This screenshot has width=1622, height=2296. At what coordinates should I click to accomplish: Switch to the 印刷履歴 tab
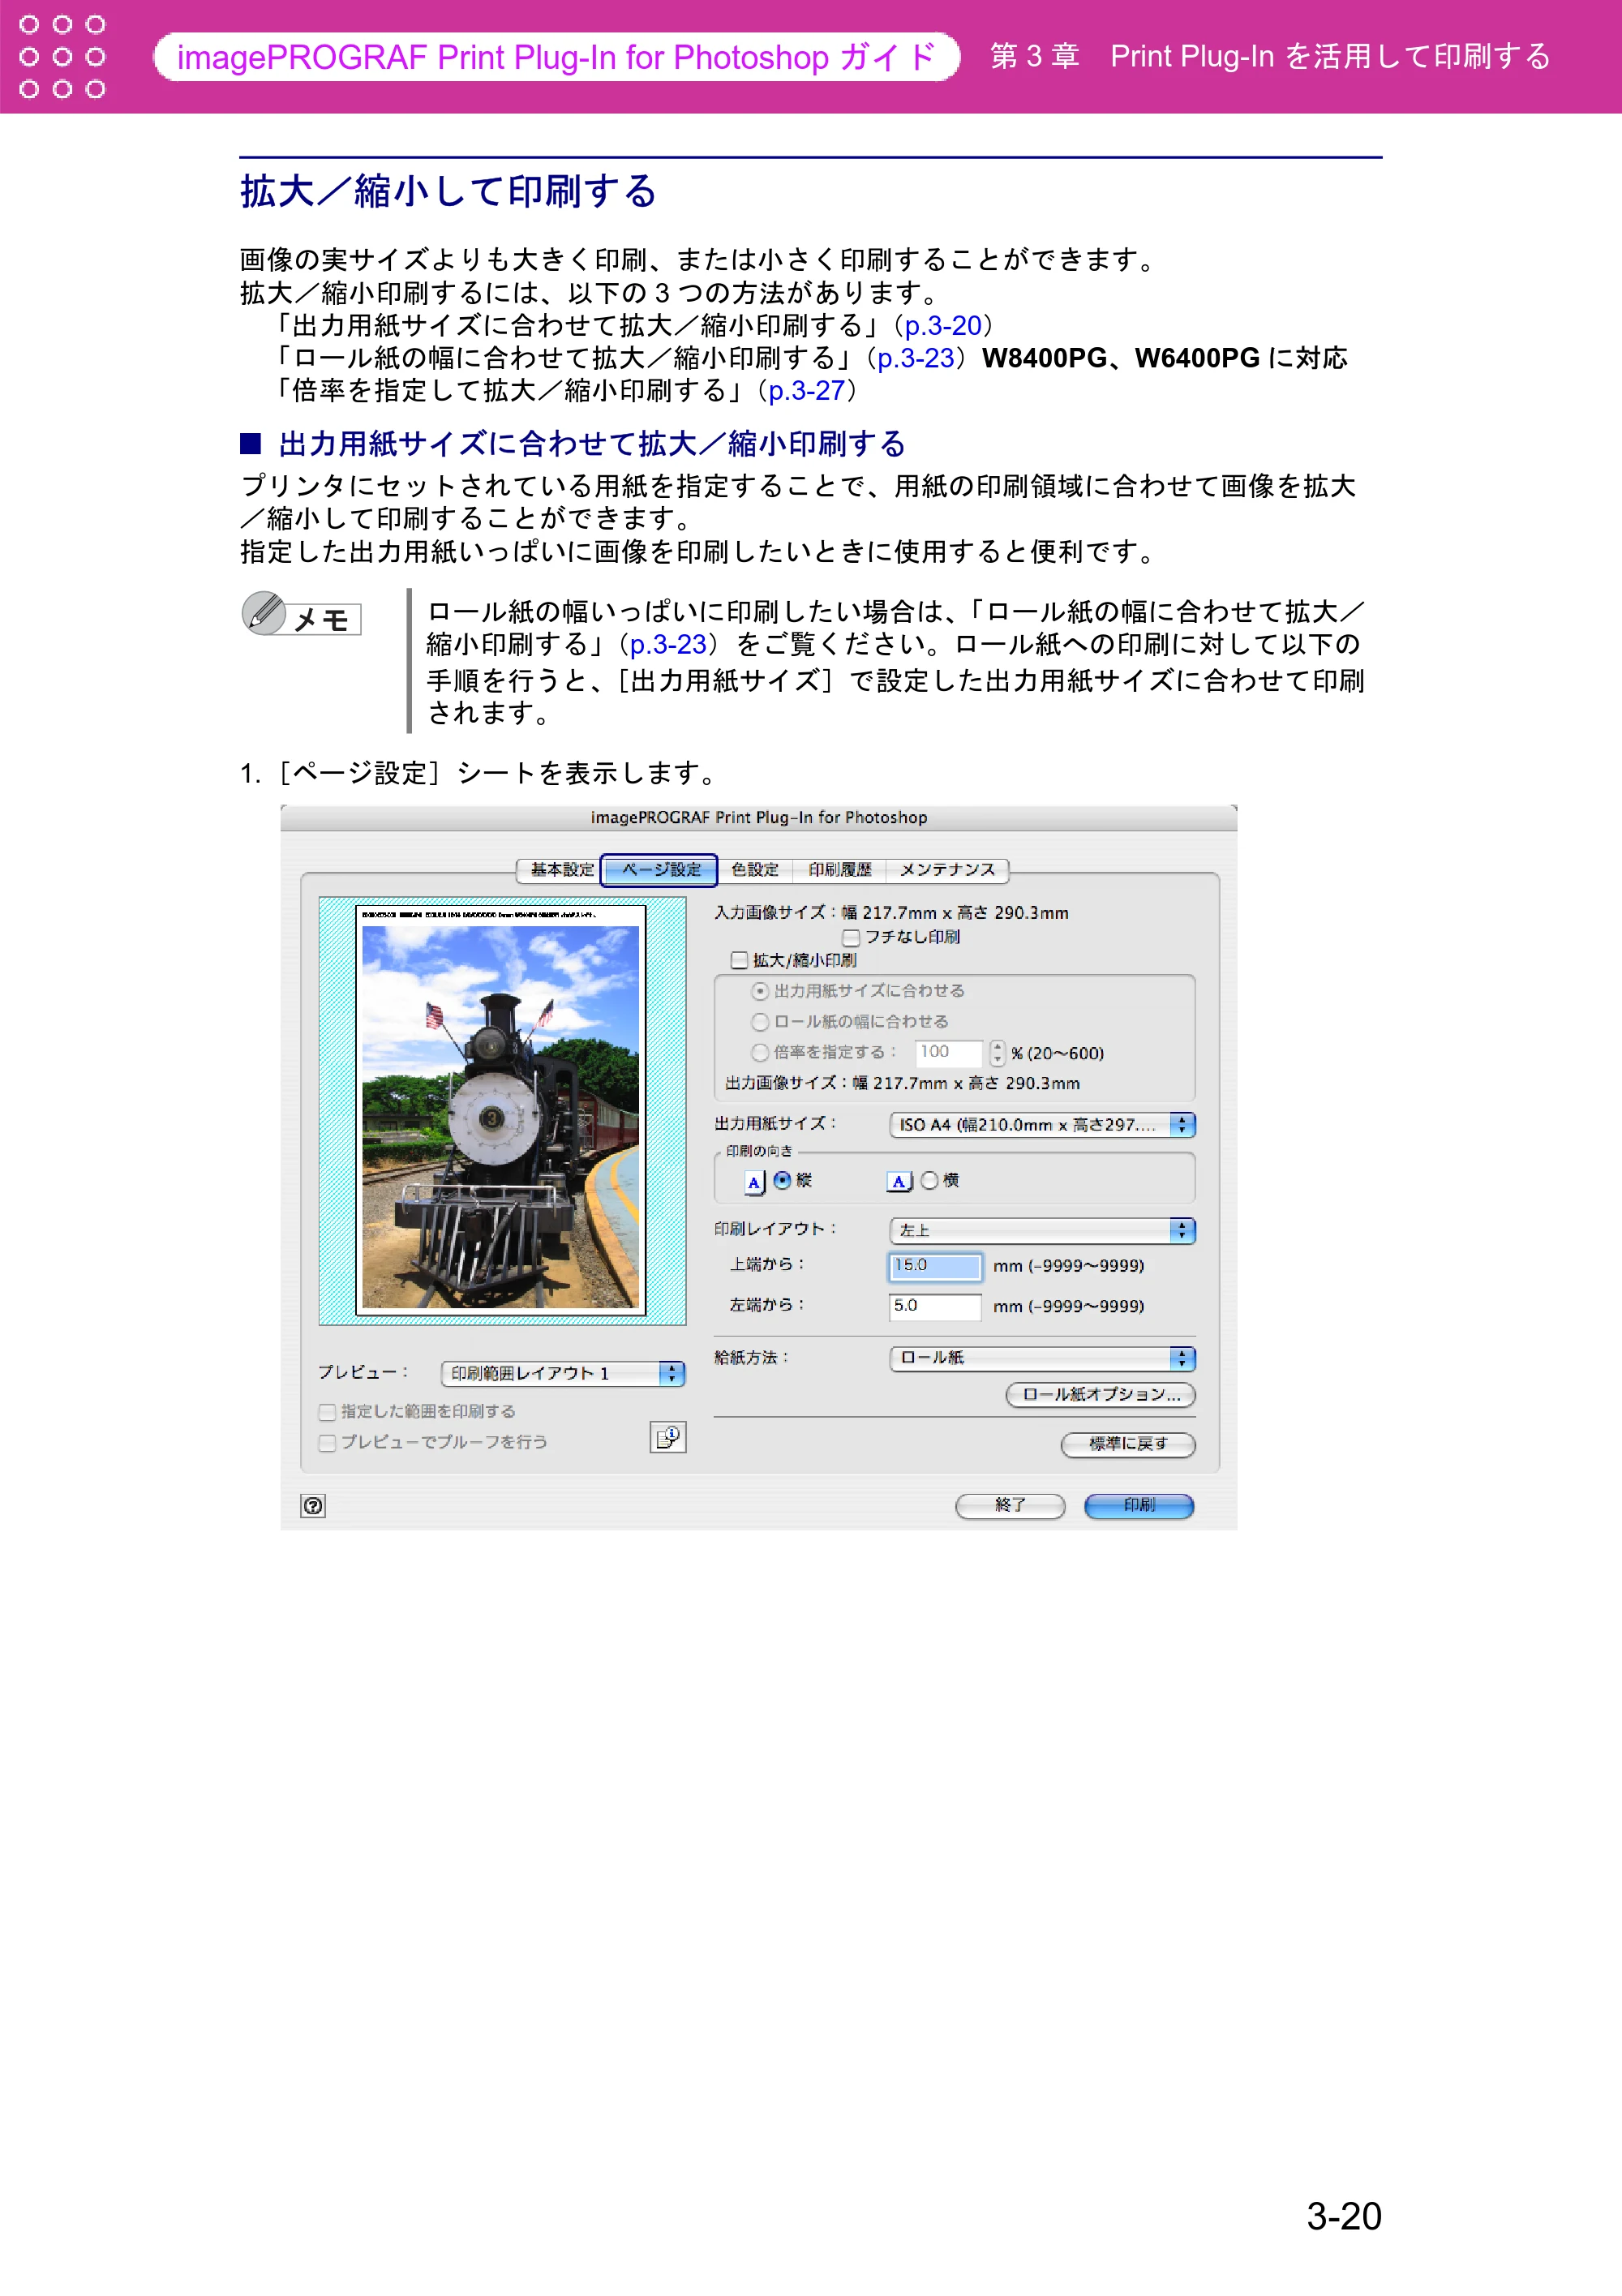(839, 870)
